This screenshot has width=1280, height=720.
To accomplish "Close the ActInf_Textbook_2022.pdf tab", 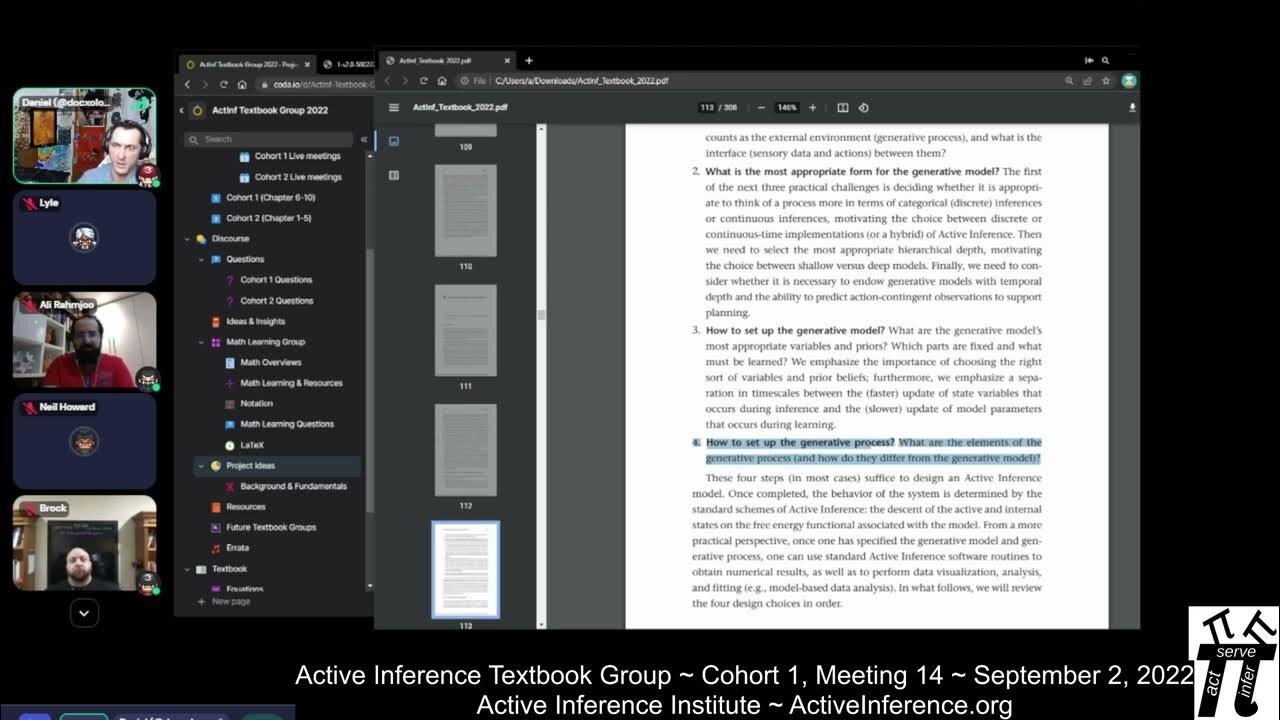I will [508, 60].
